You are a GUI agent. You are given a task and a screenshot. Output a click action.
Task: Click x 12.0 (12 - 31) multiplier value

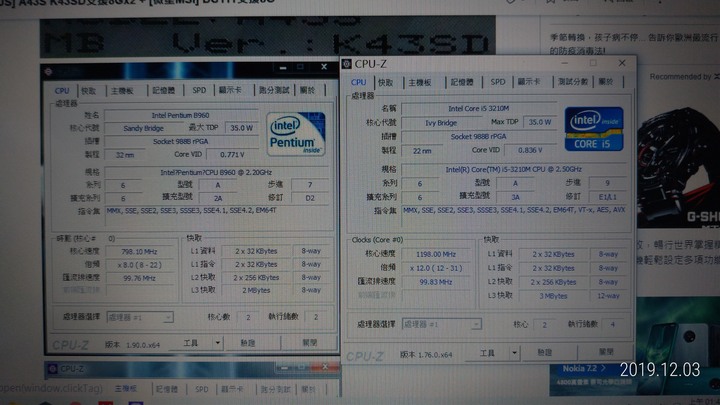436,268
